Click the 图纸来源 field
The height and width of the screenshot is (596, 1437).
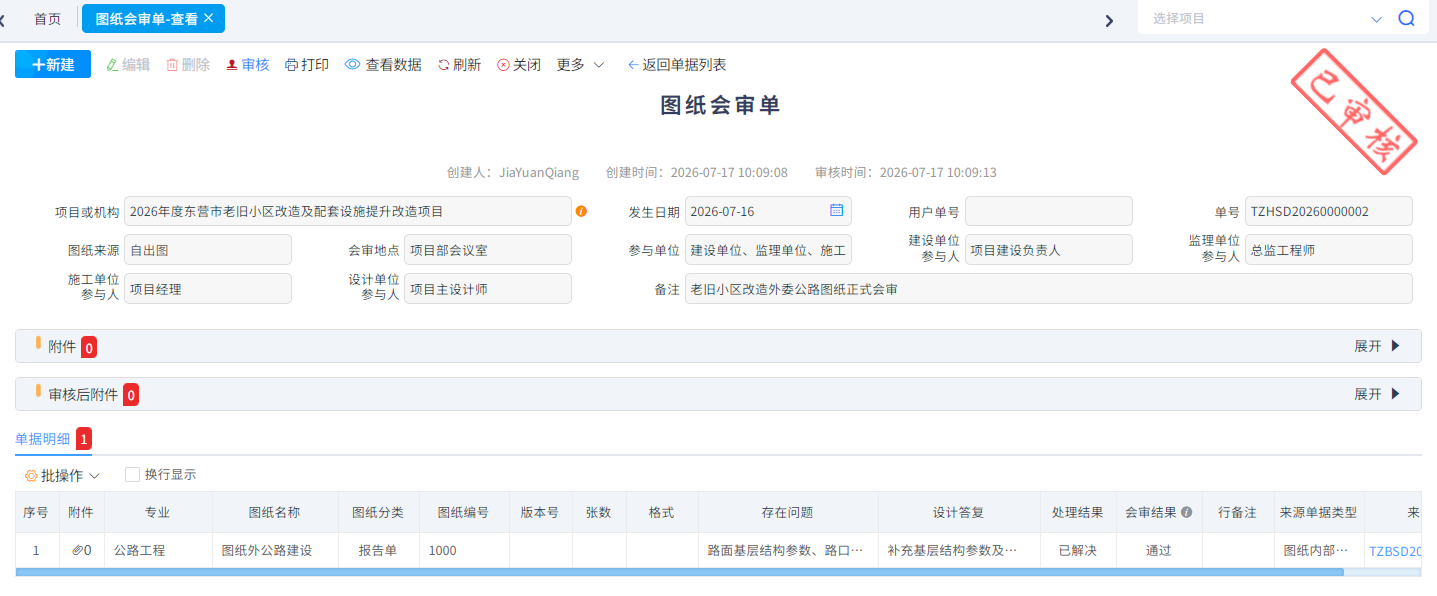coord(208,249)
